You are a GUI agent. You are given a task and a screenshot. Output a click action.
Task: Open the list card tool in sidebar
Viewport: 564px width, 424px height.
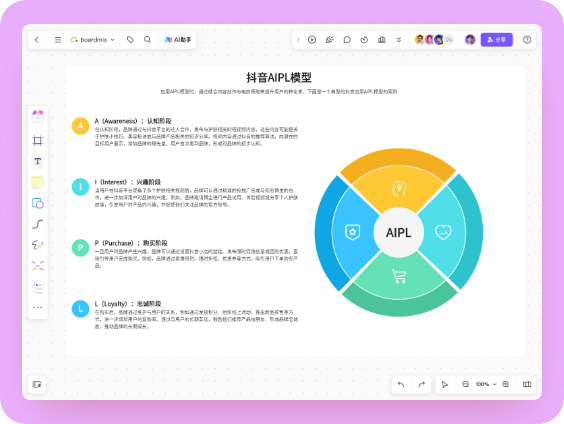point(38,287)
